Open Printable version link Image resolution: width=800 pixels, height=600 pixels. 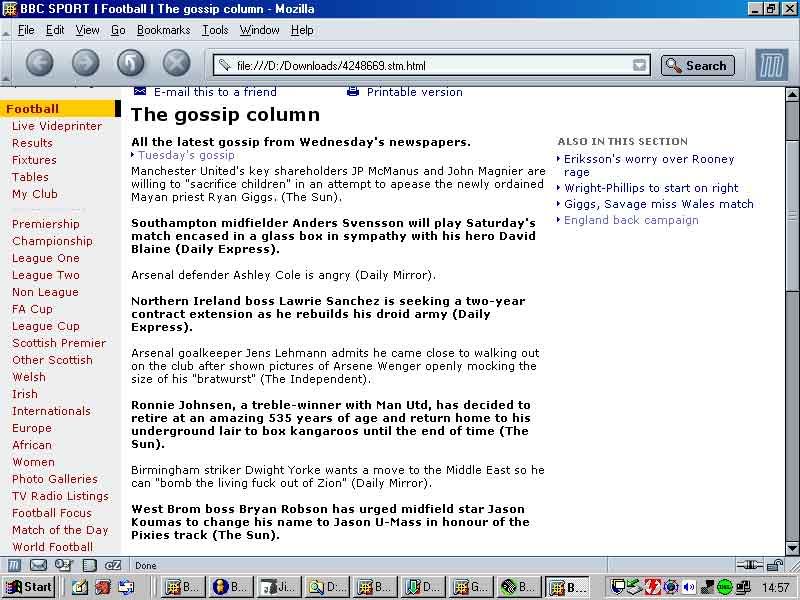tap(414, 92)
